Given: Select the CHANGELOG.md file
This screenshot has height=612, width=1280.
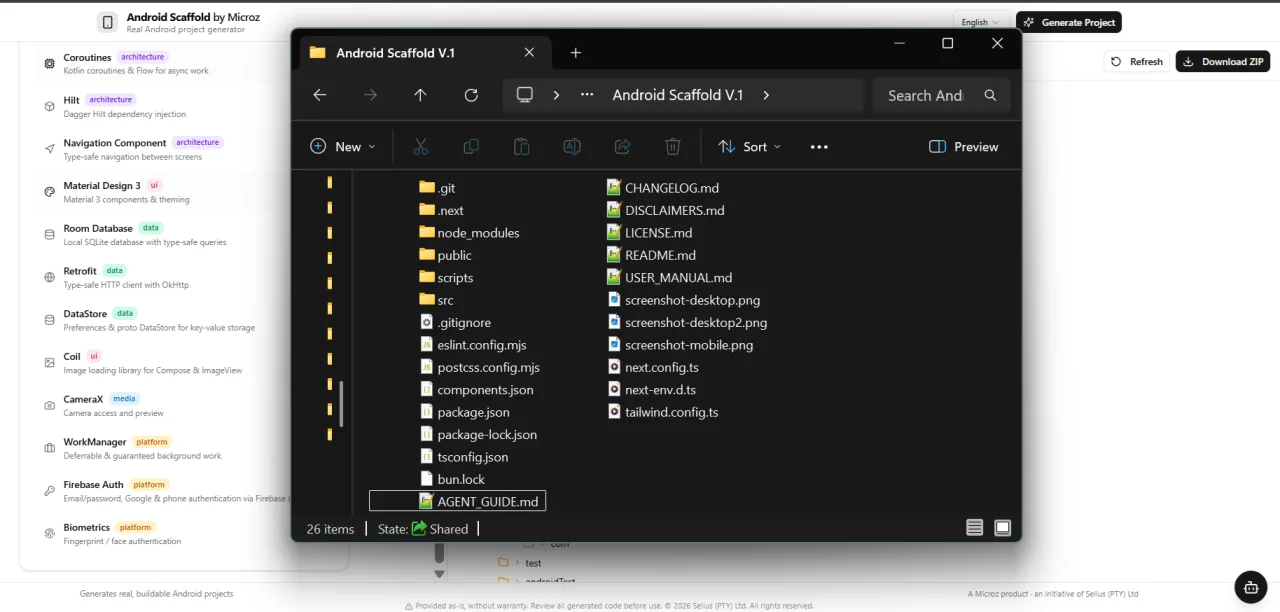Looking at the screenshot, I should [663, 188].
